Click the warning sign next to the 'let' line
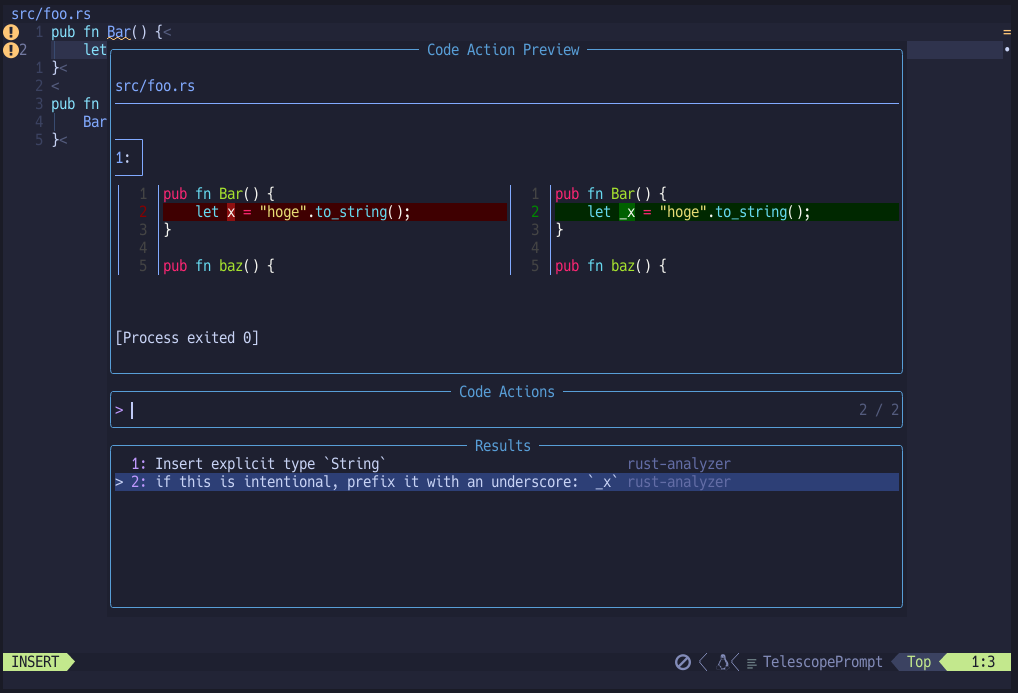 pyautogui.click(x=11, y=50)
